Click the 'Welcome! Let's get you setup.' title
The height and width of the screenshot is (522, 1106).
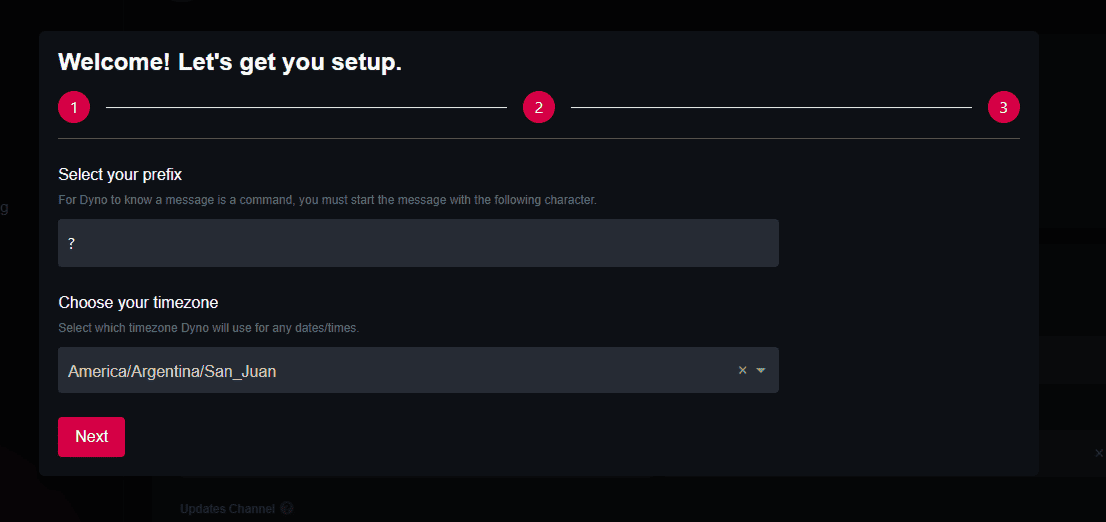(x=230, y=62)
